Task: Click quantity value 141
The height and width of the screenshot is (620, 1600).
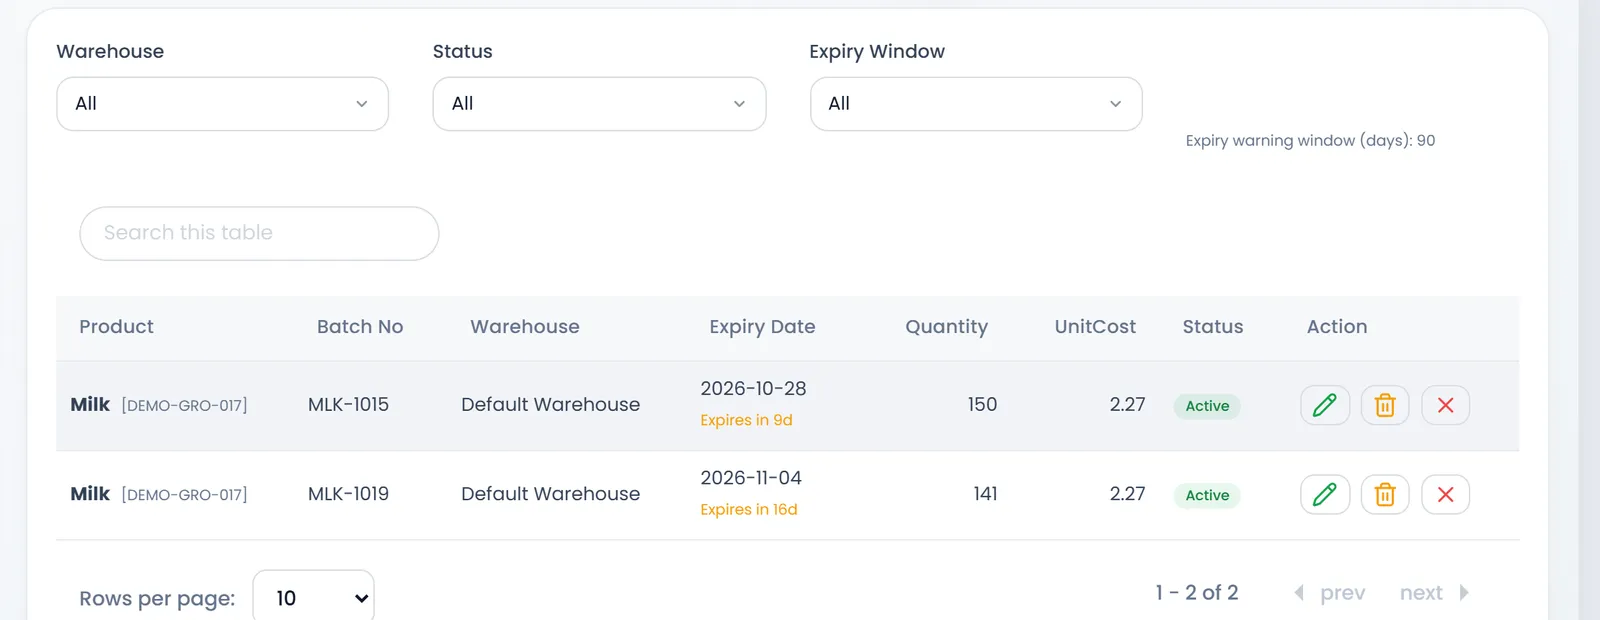Action: pyautogui.click(x=985, y=494)
